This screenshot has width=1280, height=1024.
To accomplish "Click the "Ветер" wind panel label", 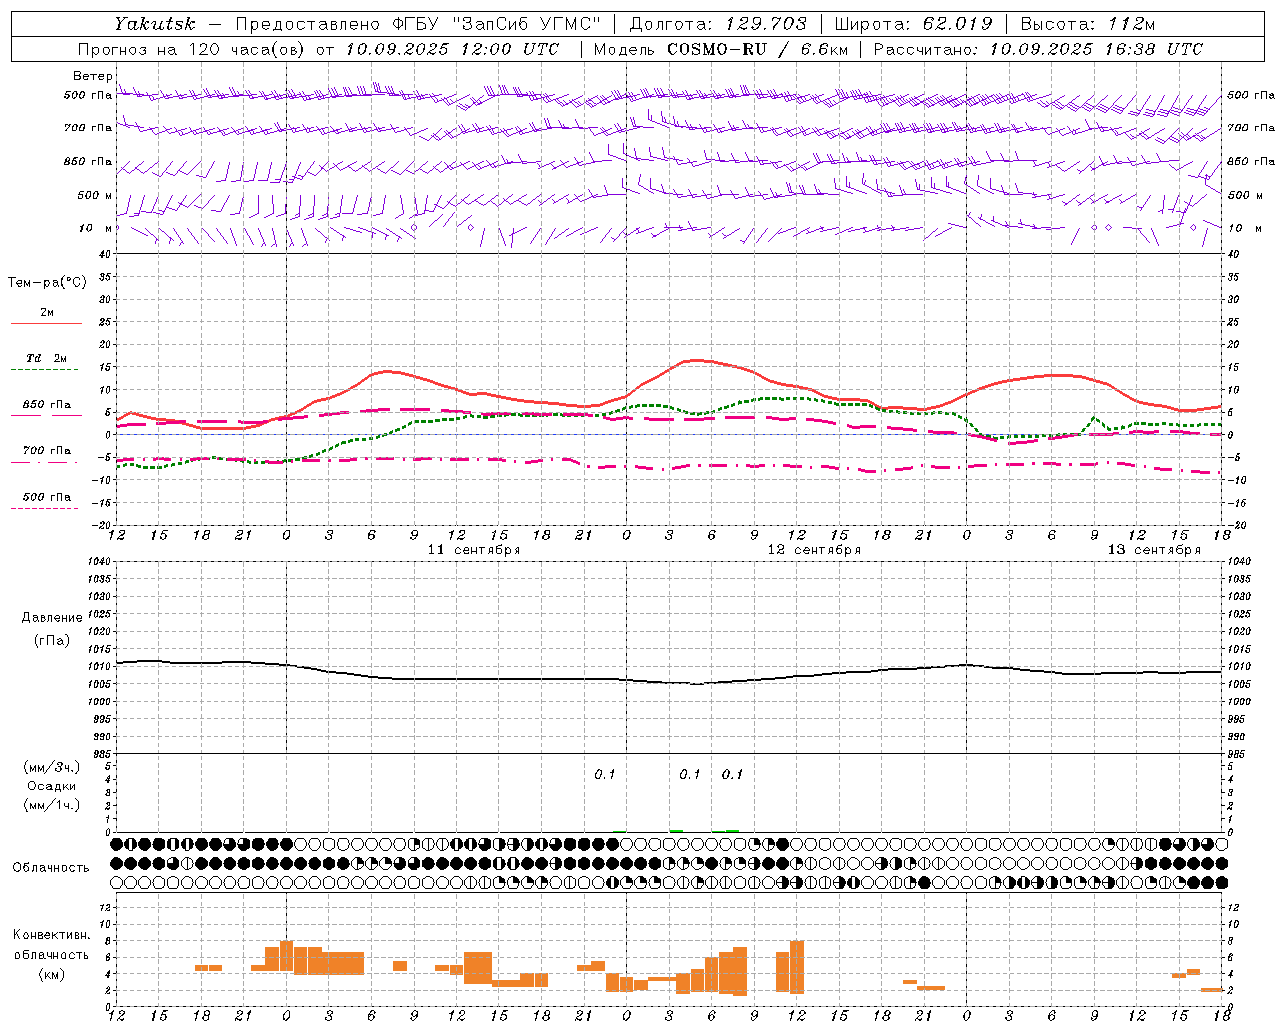I will (x=92, y=76).
